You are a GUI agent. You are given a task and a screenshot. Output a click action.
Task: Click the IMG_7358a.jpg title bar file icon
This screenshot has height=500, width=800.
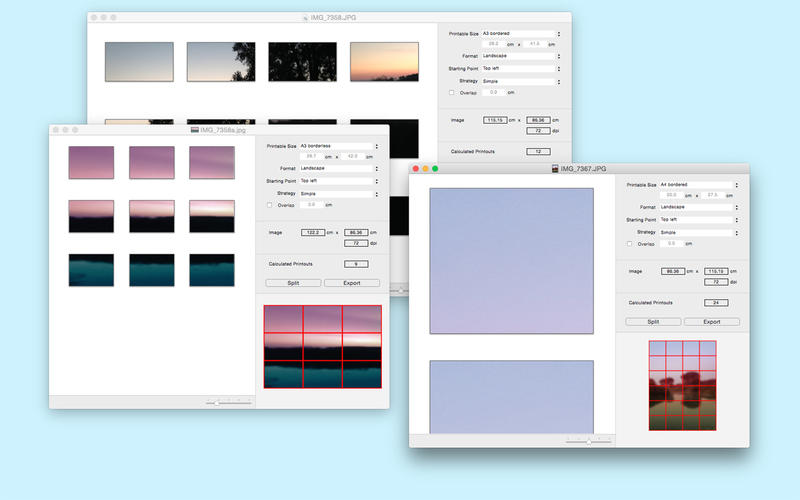(195, 130)
